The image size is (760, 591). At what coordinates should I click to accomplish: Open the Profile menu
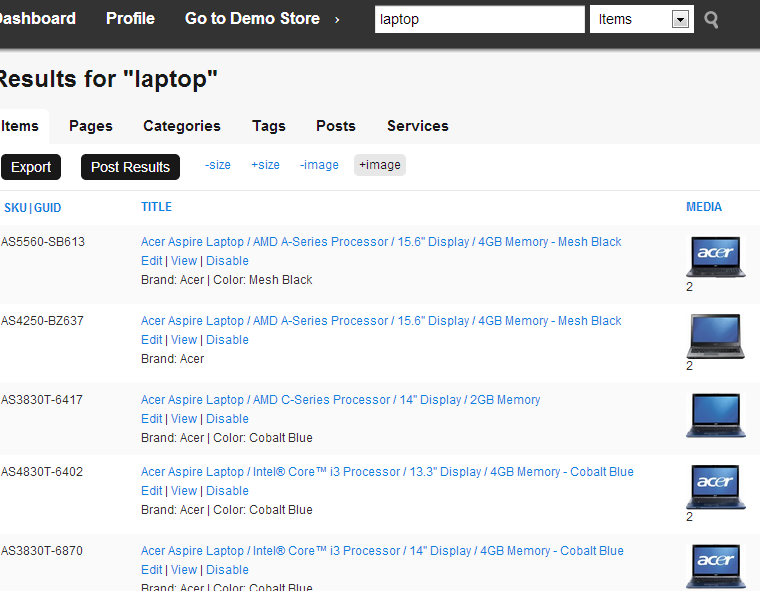pyautogui.click(x=130, y=18)
